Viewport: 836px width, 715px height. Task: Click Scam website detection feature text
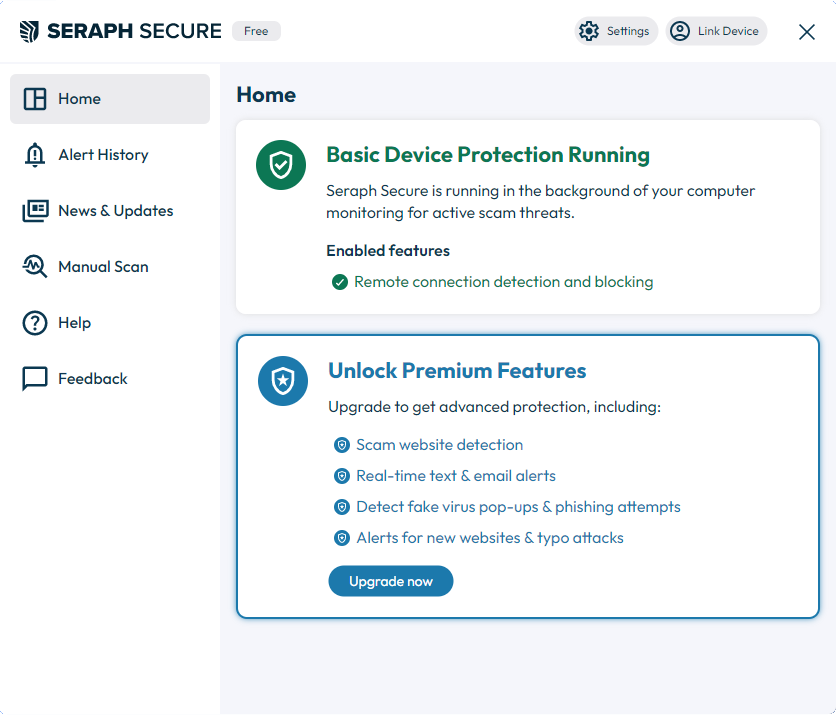tap(439, 445)
